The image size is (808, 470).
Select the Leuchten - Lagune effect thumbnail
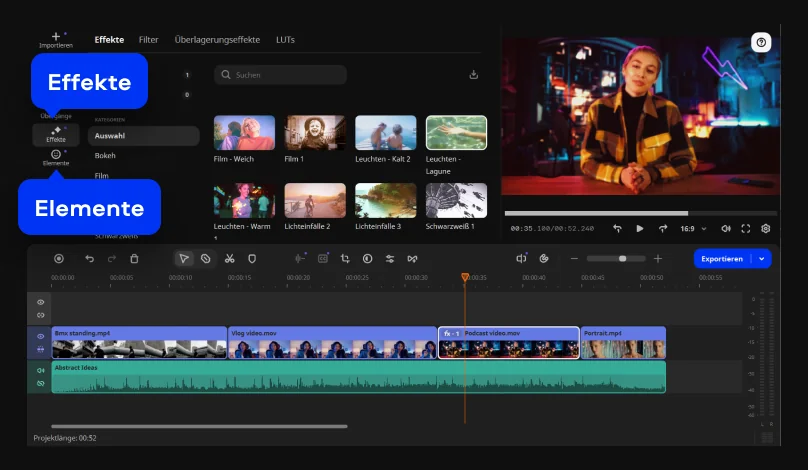(x=456, y=133)
